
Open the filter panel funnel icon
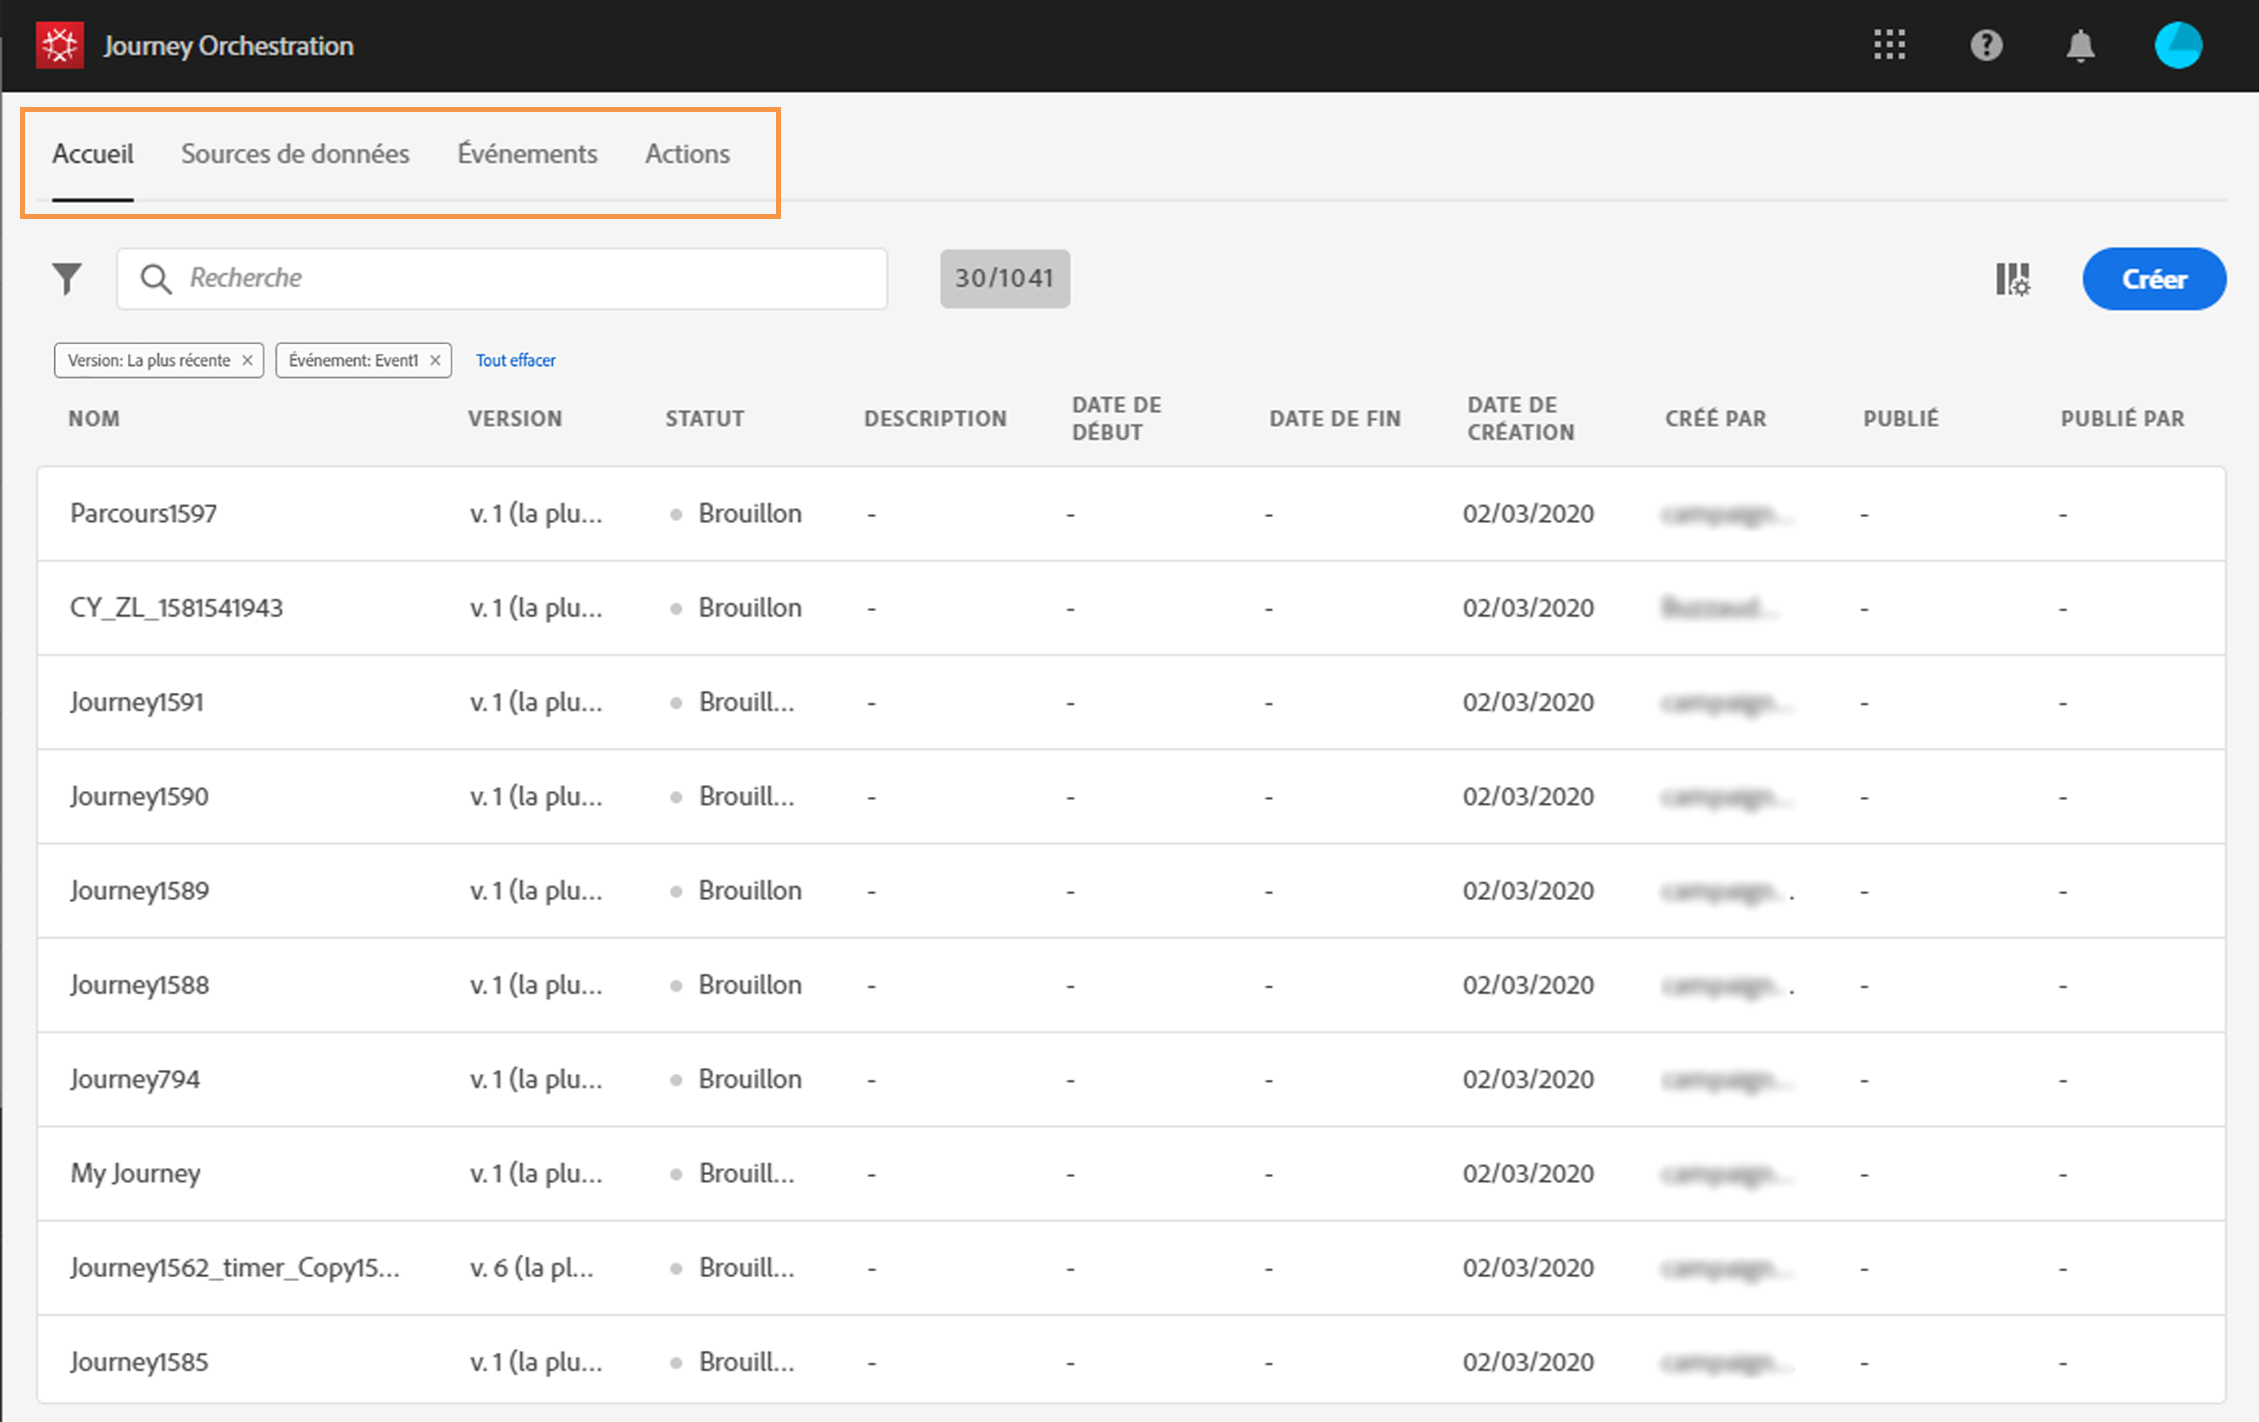(x=67, y=278)
